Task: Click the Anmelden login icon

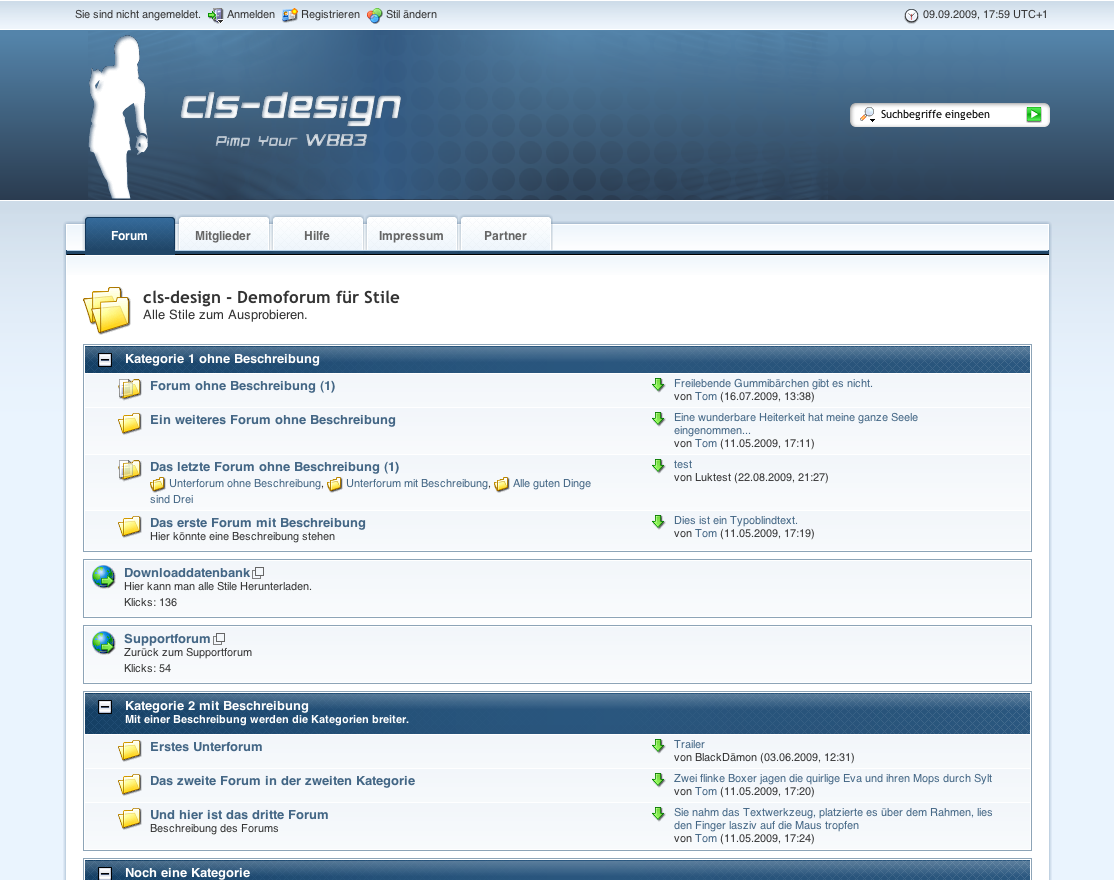Action: [215, 15]
